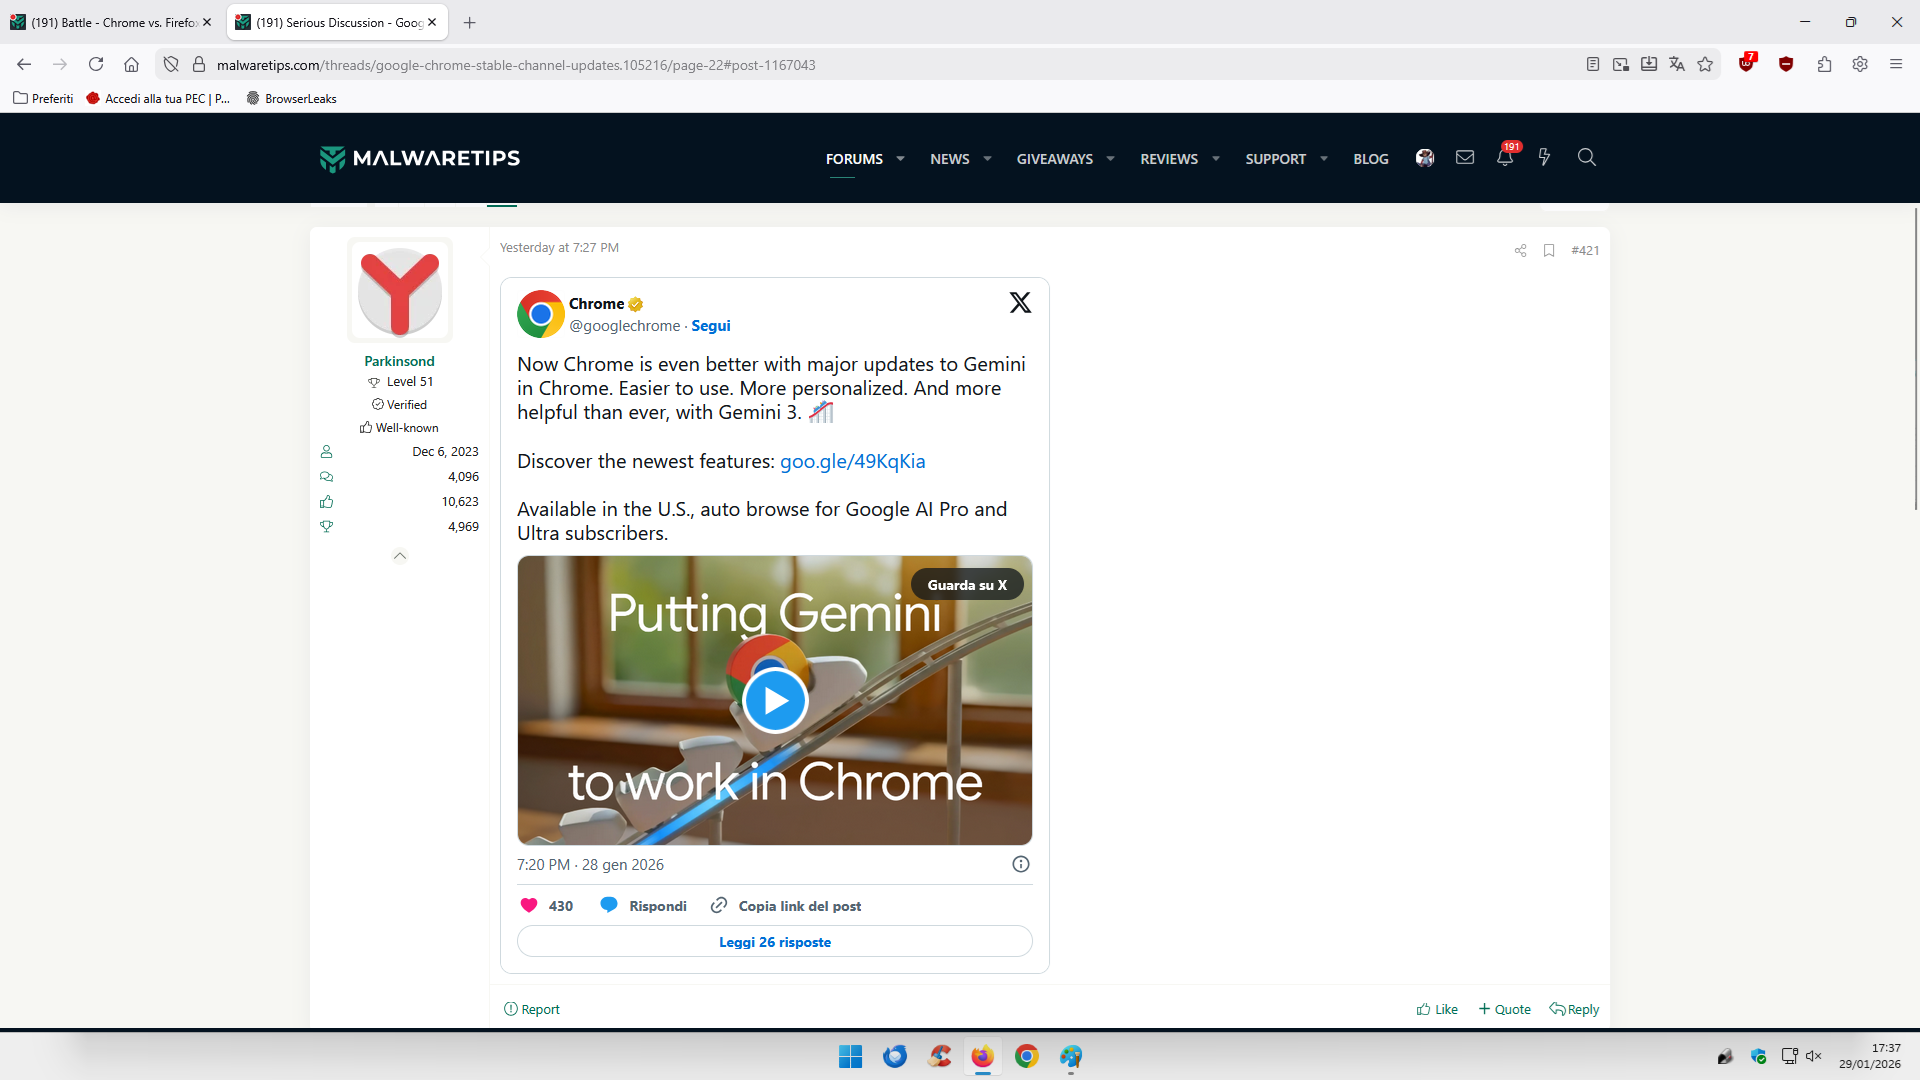Open uBlock Origin extension popup
The image size is (1920, 1080).
tap(1747, 64)
